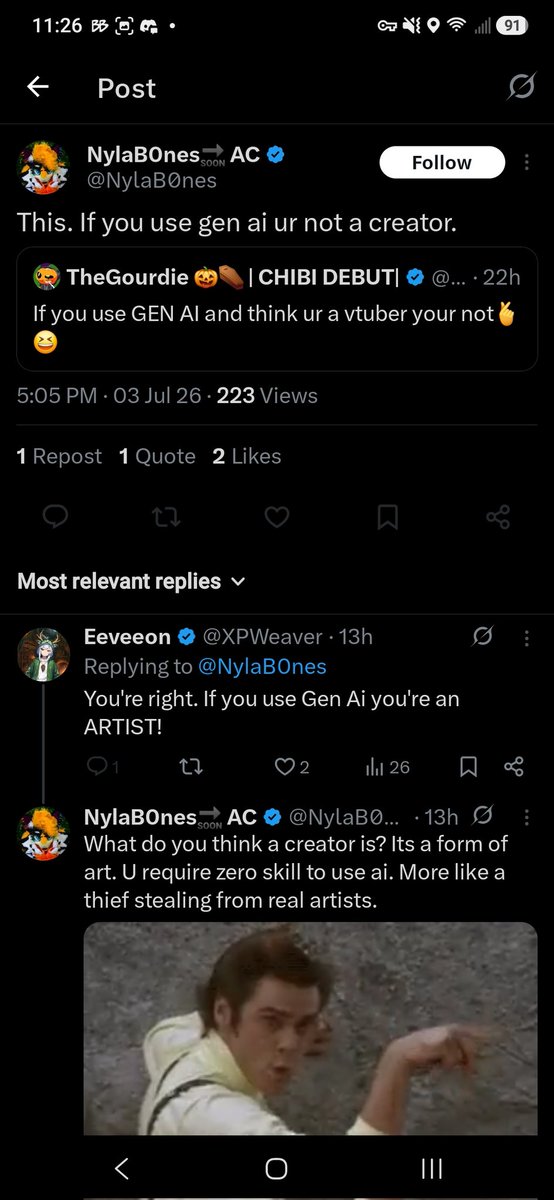This screenshot has height=1200, width=554.
Task: Repost the main NylaB0nes post
Action: [x=166, y=517]
